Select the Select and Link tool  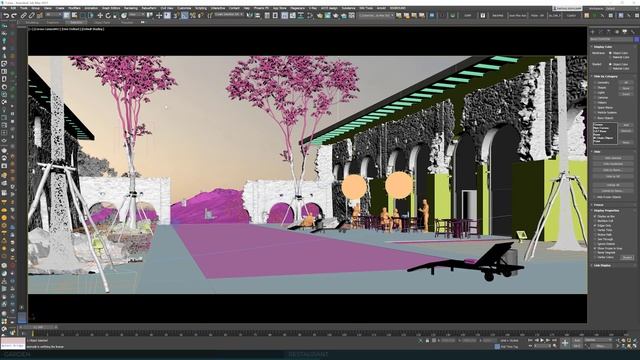click(x=24, y=16)
